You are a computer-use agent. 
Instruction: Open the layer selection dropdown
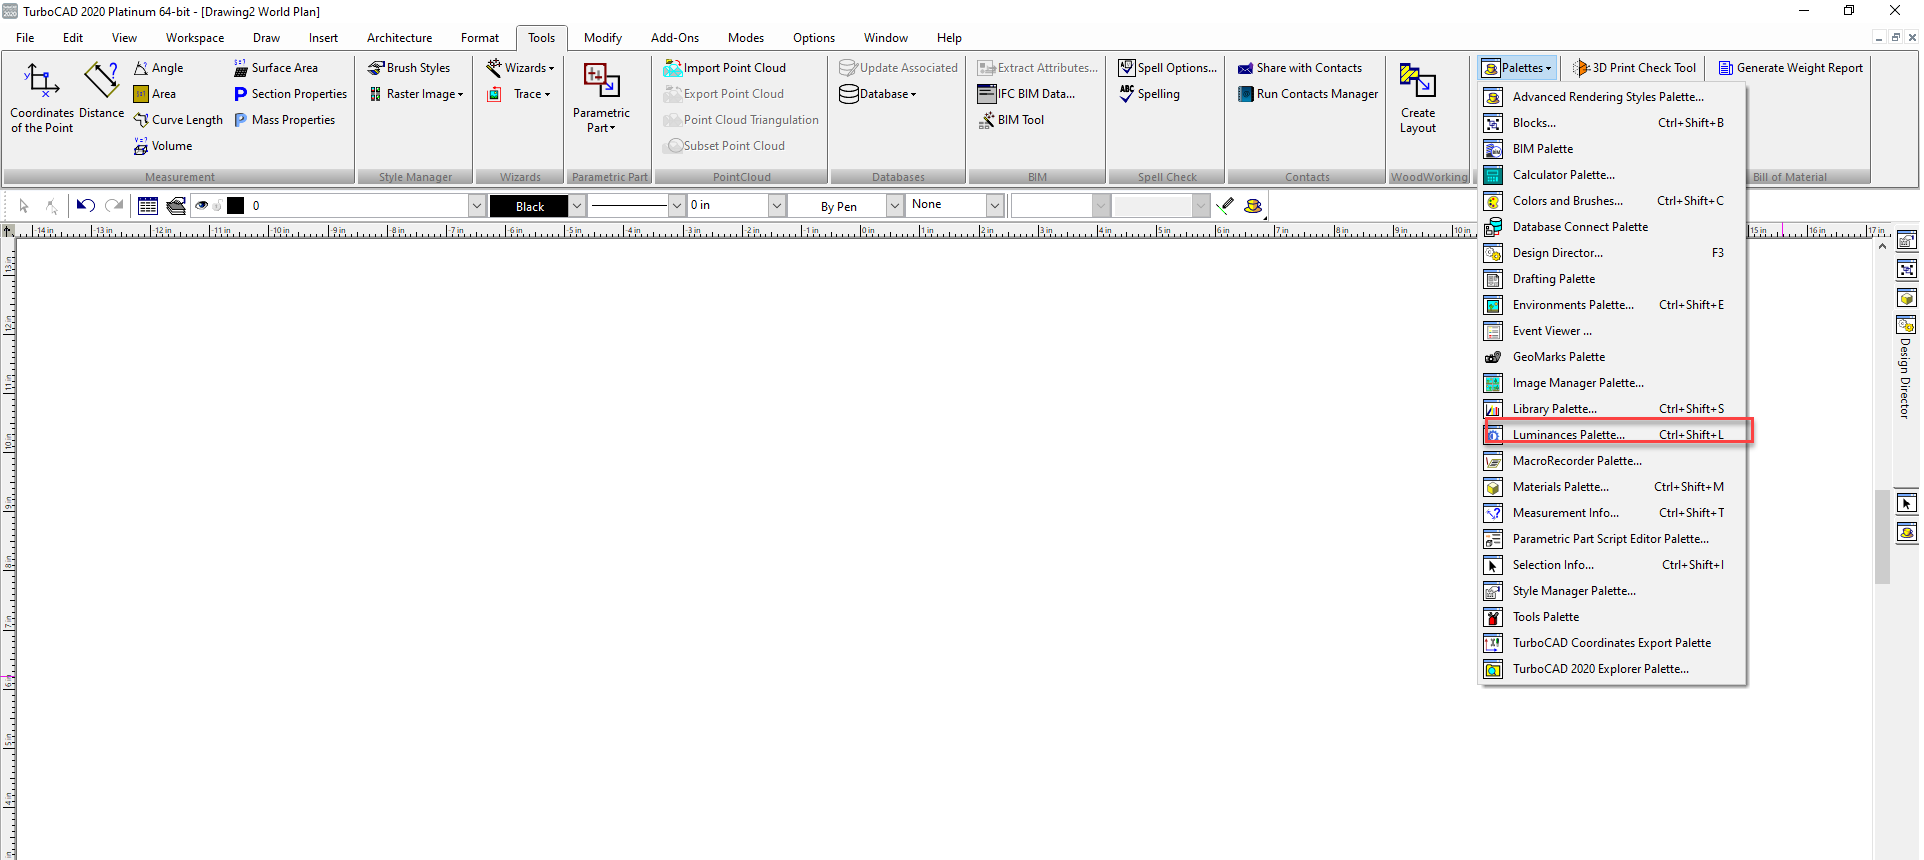click(x=476, y=206)
